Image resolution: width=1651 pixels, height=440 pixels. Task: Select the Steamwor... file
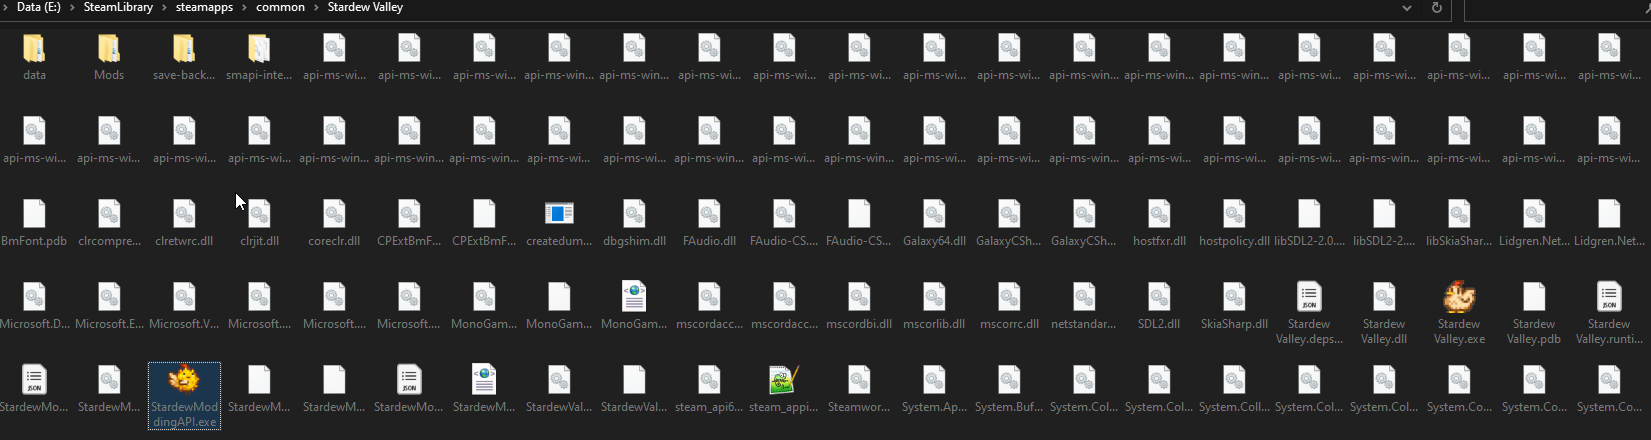pos(859,389)
